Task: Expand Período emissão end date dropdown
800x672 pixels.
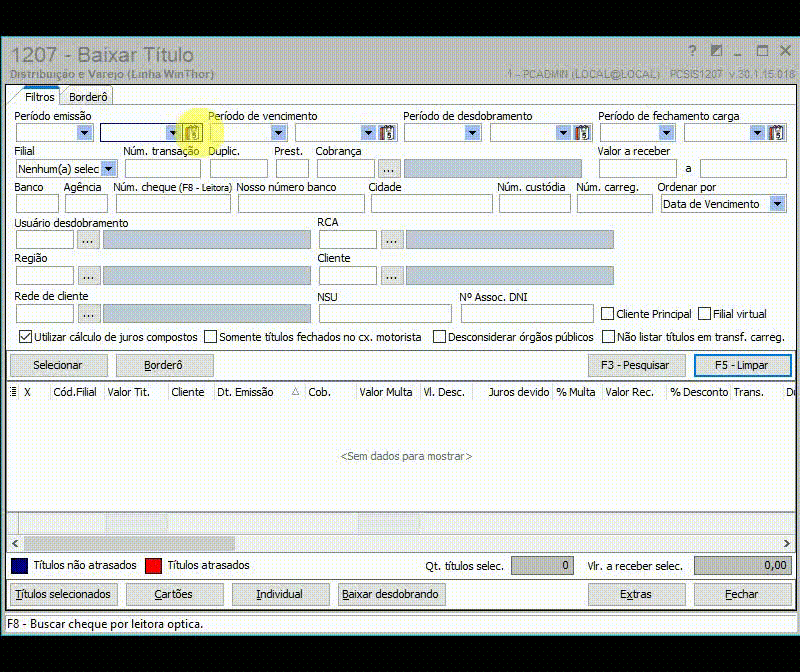Action: [x=172, y=133]
